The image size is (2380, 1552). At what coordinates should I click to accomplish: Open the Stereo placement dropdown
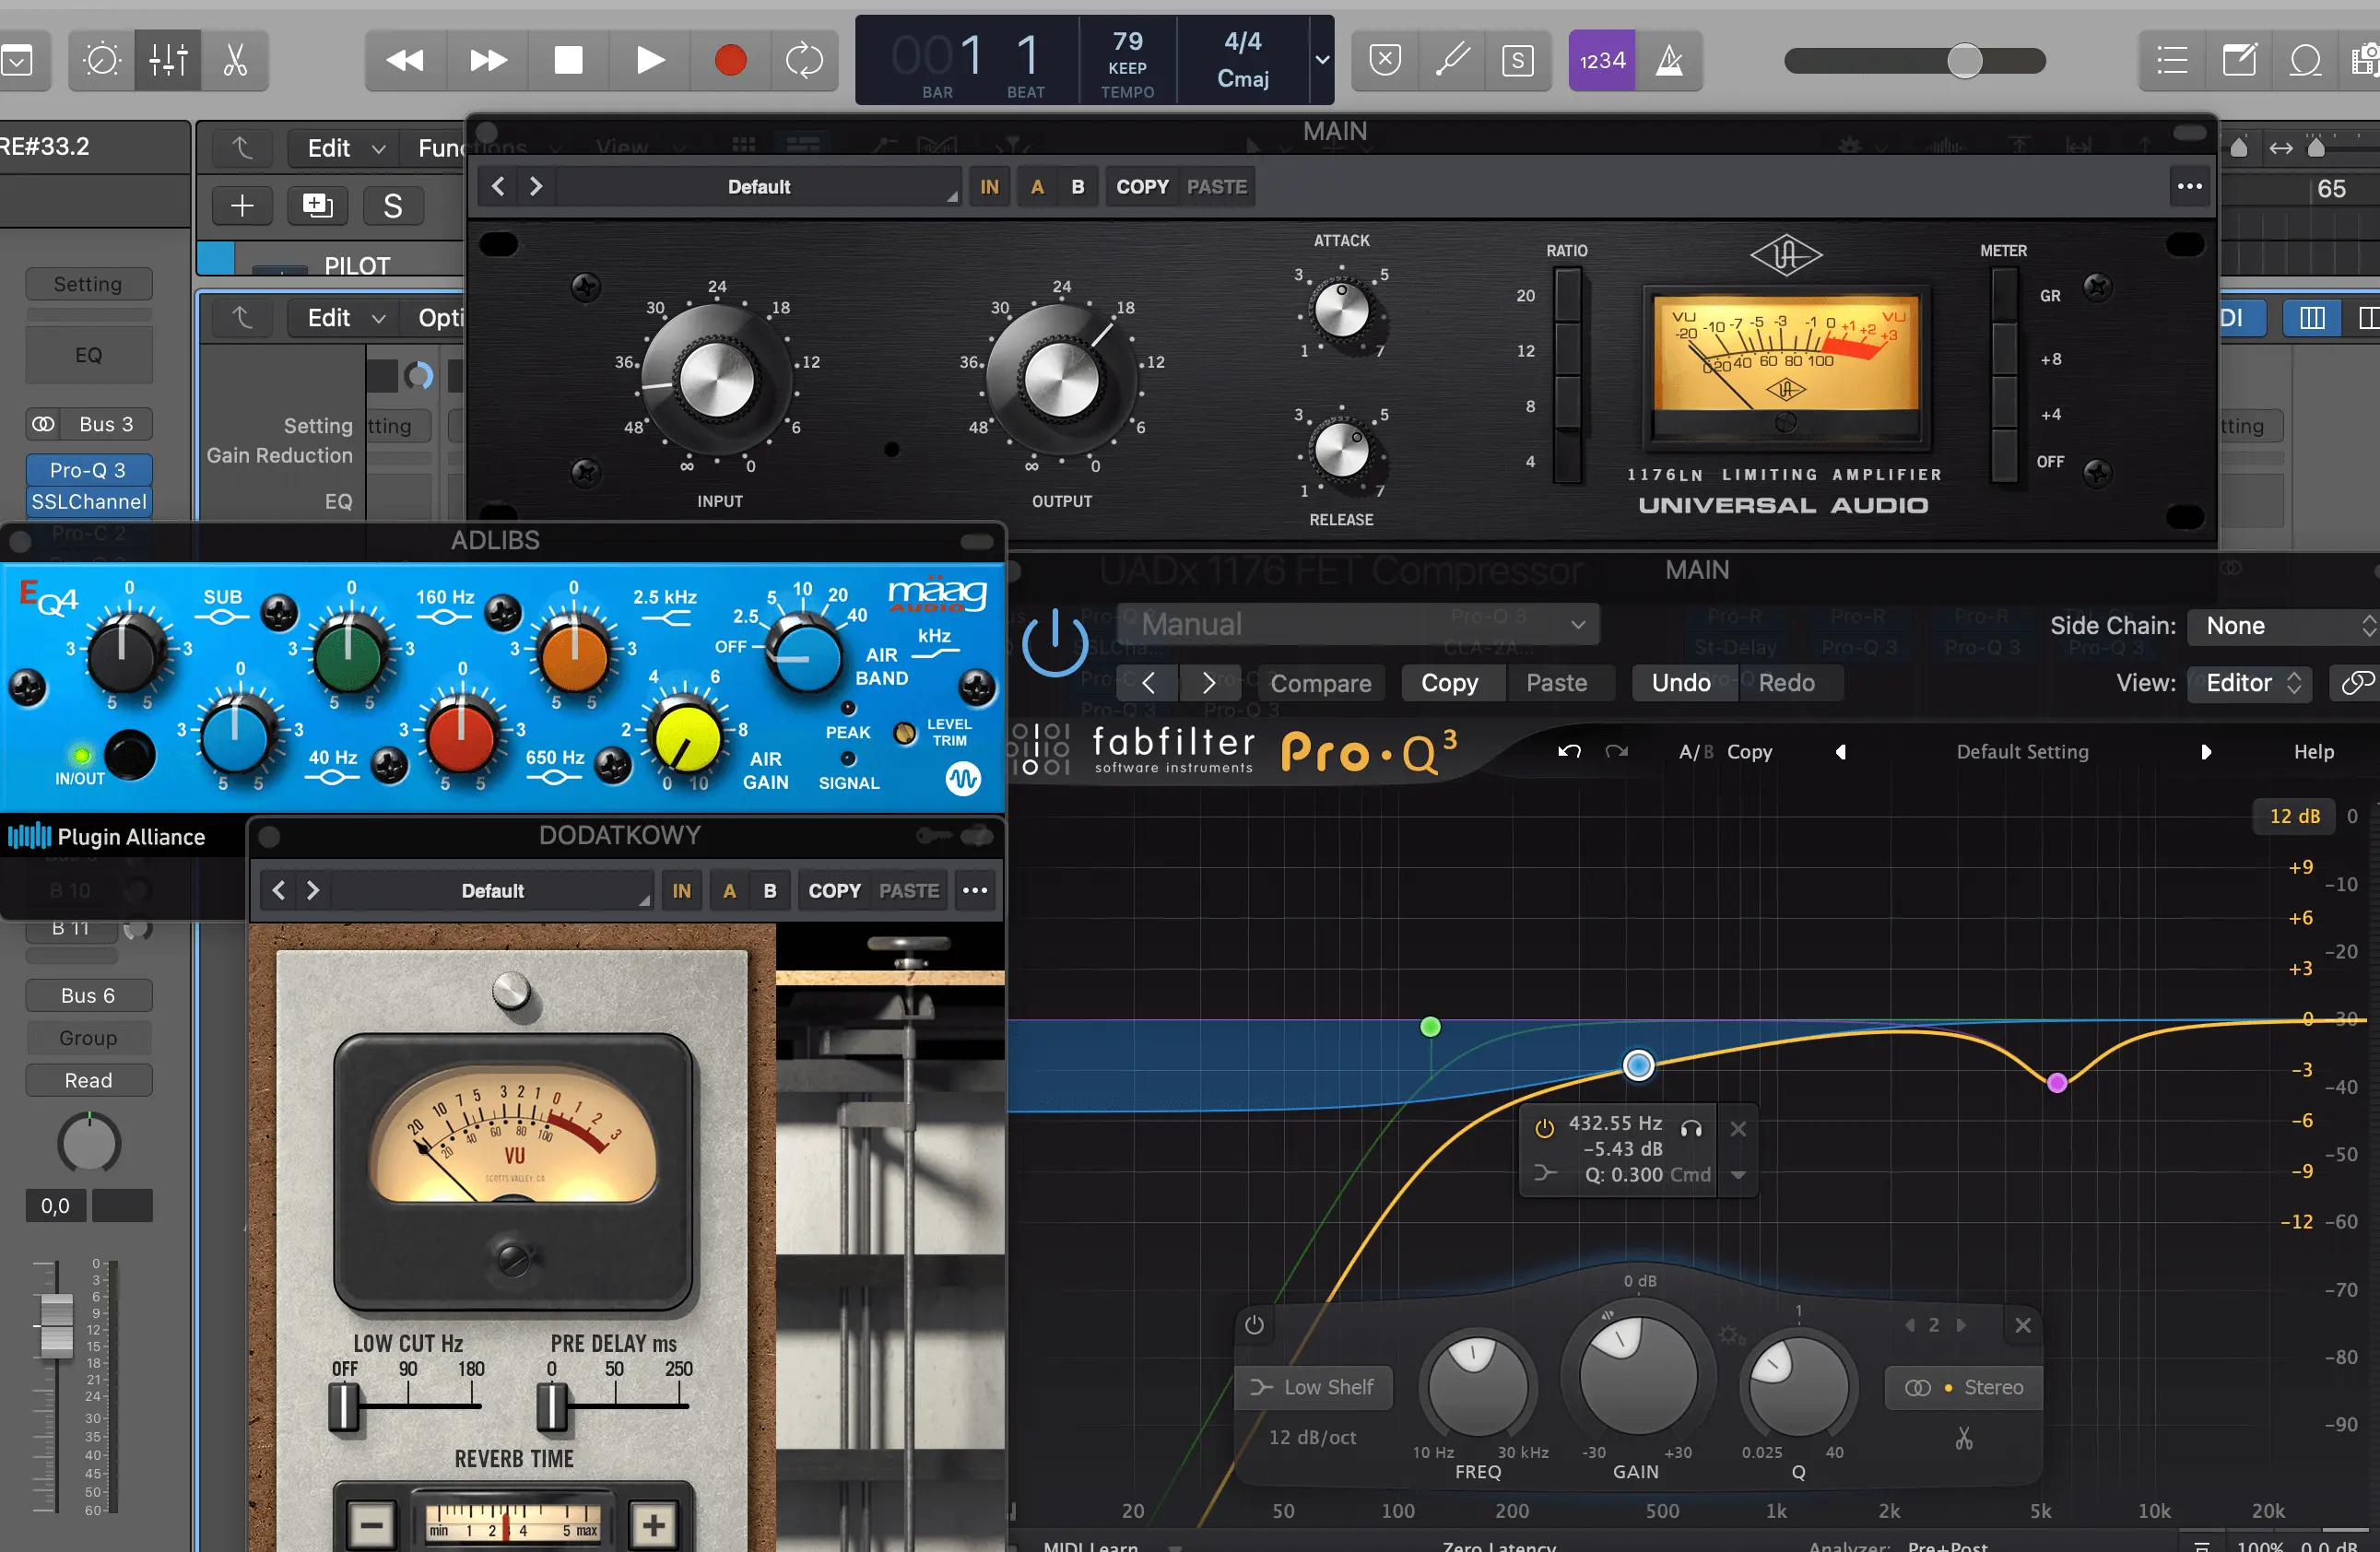click(x=1962, y=1387)
